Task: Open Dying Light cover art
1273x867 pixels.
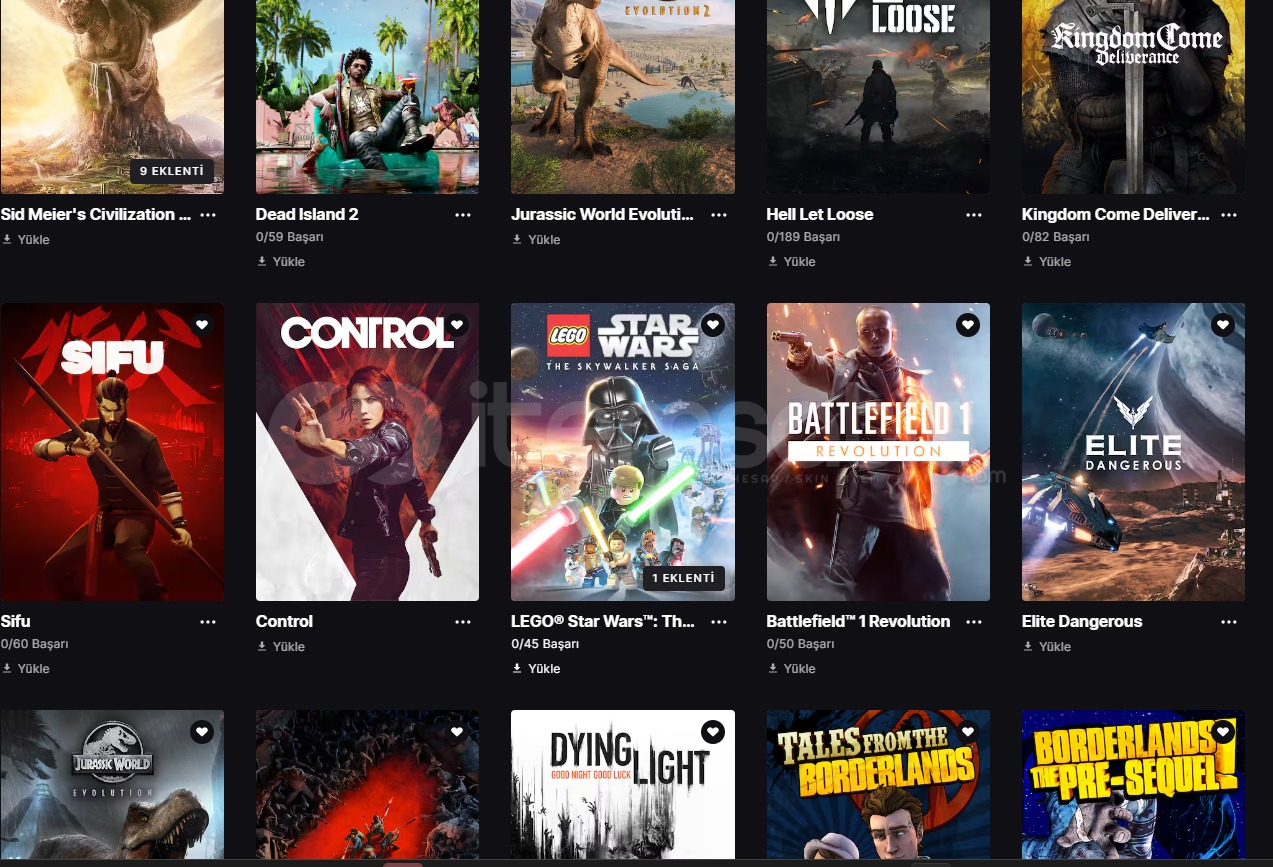Action: (623, 785)
